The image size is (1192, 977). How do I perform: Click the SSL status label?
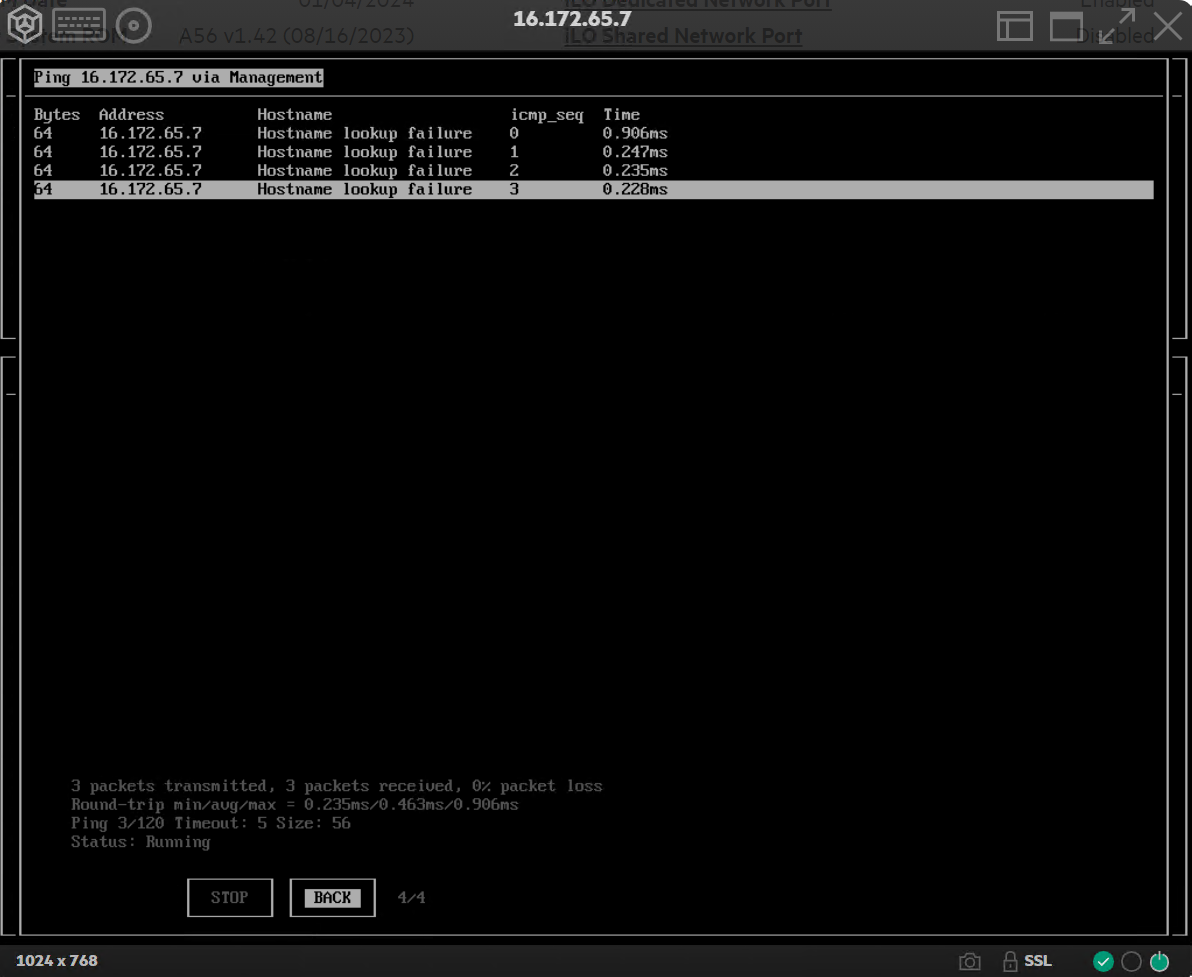click(x=1038, y=961)
